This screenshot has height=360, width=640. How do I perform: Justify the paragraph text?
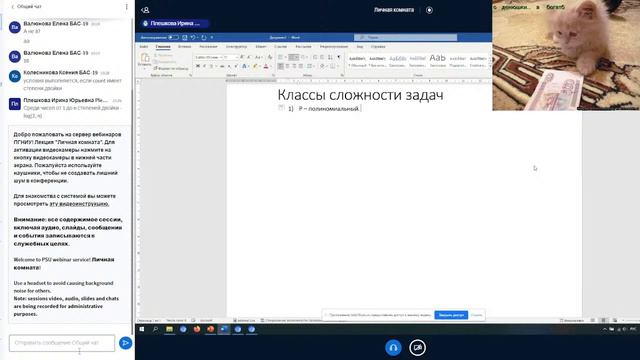[x=301, y=66]
